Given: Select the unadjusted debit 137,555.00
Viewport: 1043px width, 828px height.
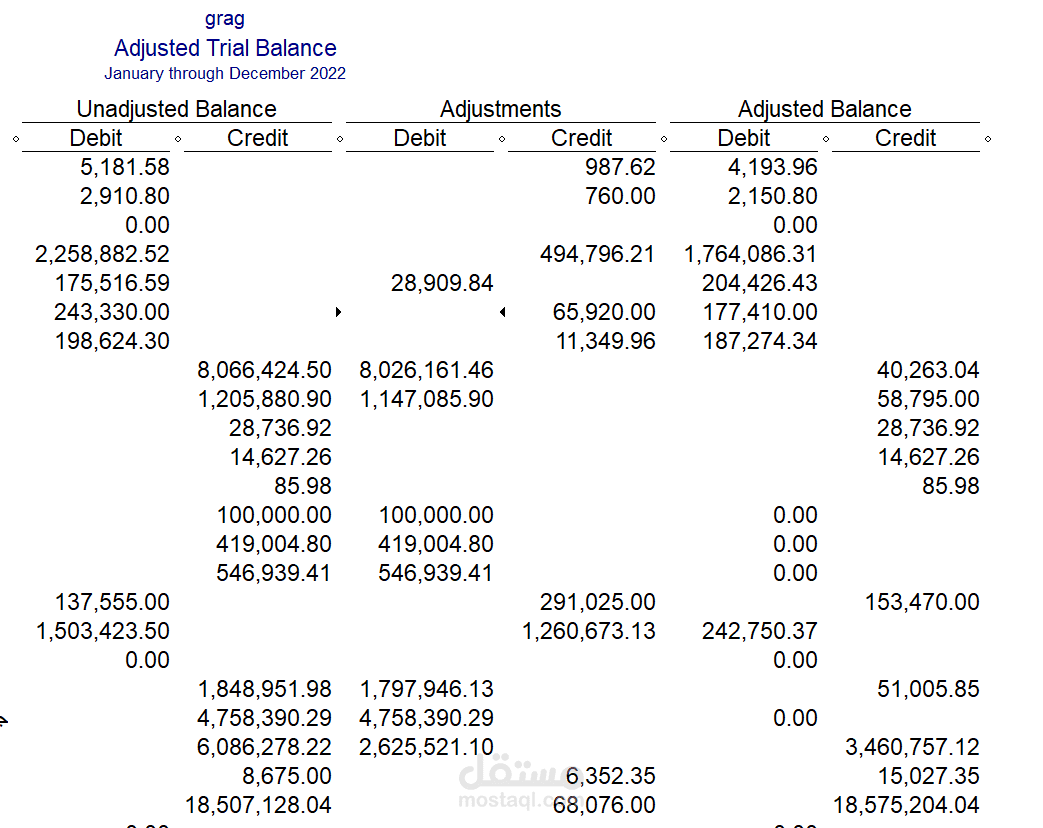Looking at the screenshot, I should coord(112,603).
